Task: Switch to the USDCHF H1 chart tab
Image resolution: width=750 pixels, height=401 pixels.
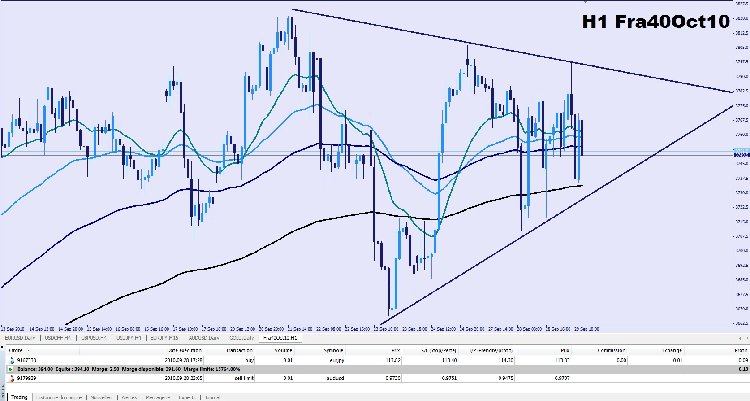Action: [x=57, y=338]
